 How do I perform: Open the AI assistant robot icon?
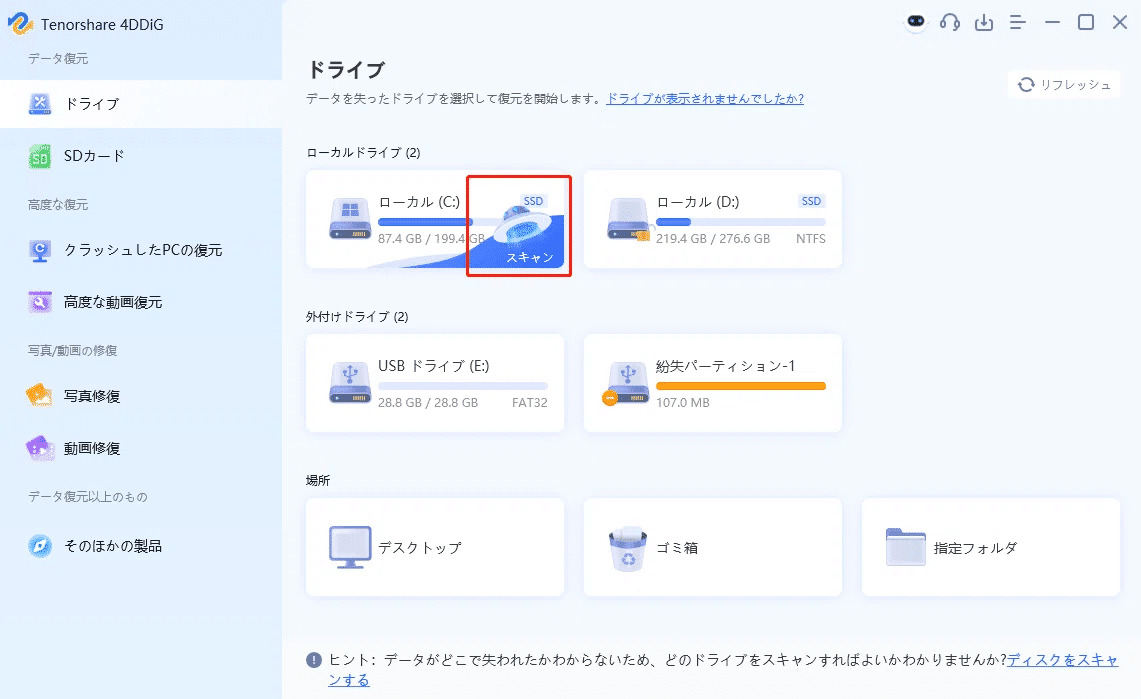click(x=916, y=21)
